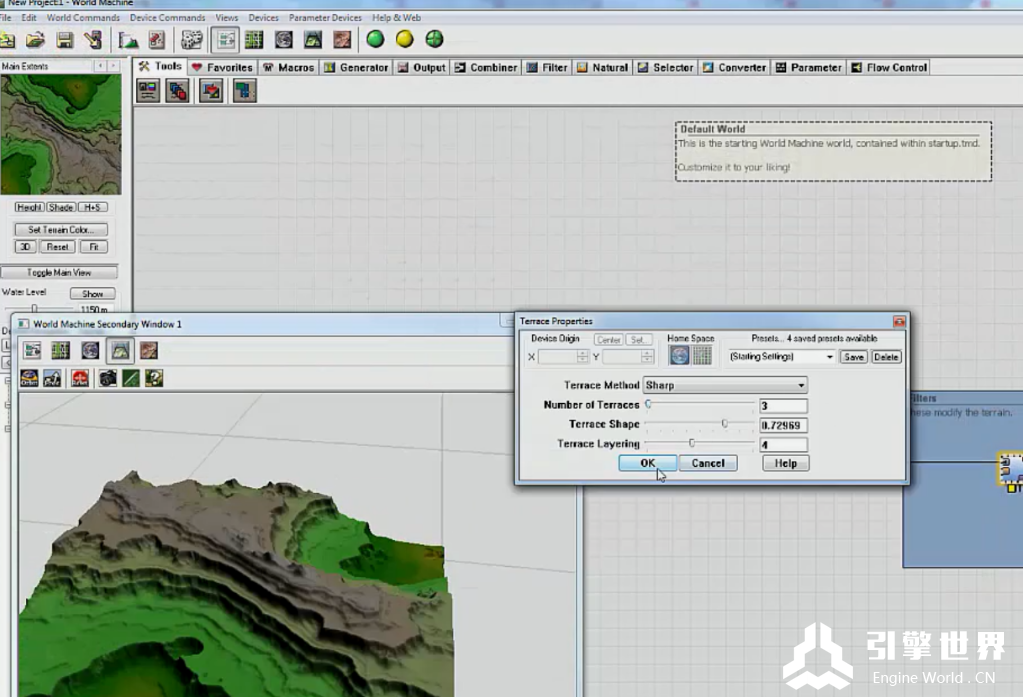Click the first Tools tab device icon with color bars
Image resolution: width=1023 pixels, height=697 pixels.
(148, 91)
